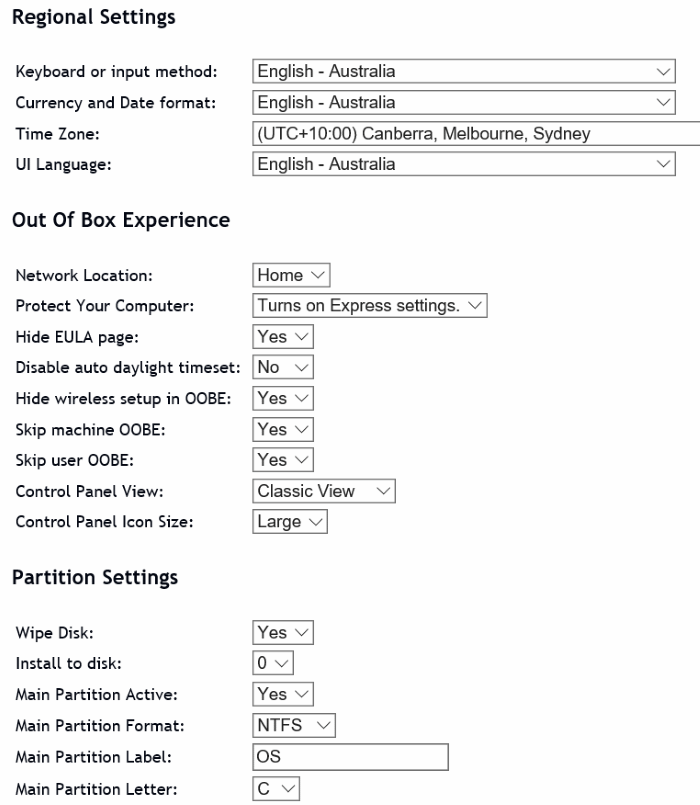Open Hide wireless setup in OOBE dropdown

pos(283,398)
